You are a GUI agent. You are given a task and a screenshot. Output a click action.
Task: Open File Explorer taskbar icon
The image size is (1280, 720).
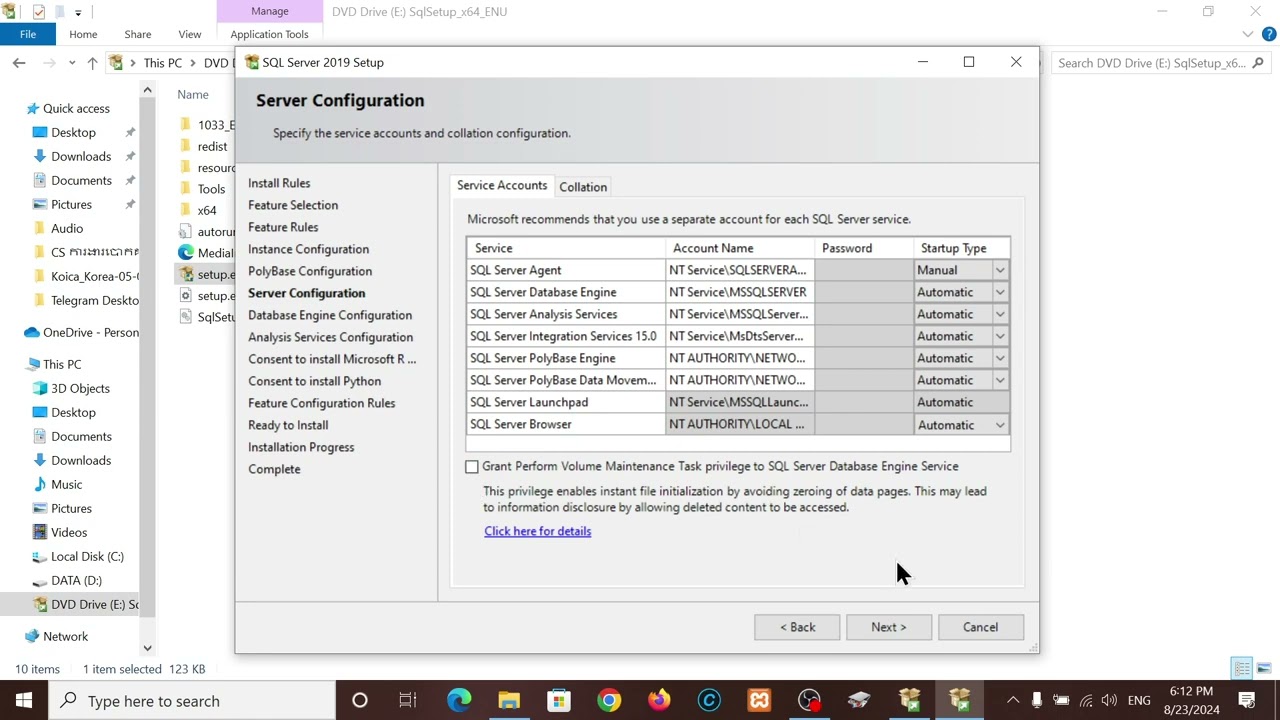click(509, 700)
